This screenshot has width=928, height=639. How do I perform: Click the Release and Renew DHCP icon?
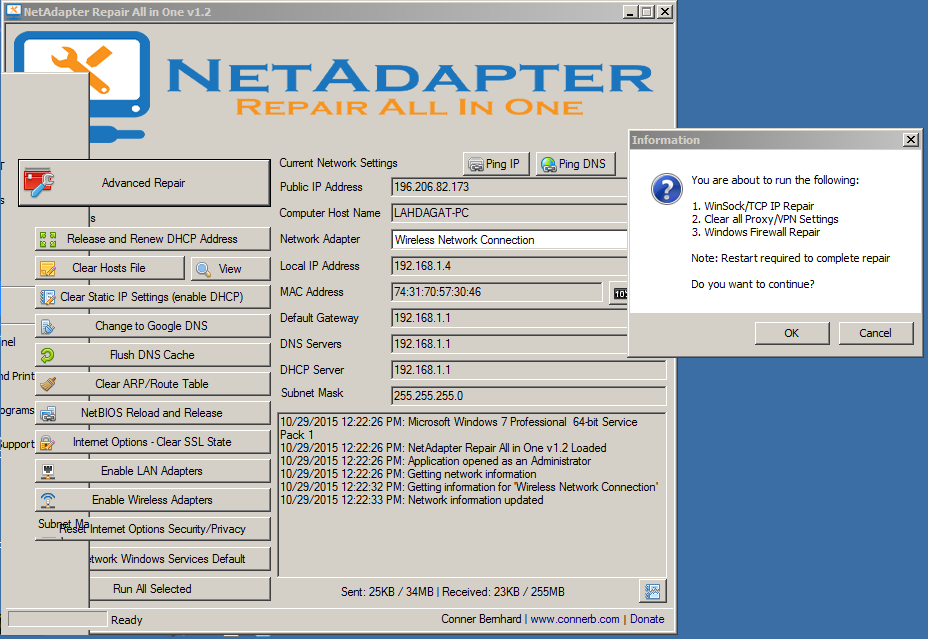(x=48, y=239)
